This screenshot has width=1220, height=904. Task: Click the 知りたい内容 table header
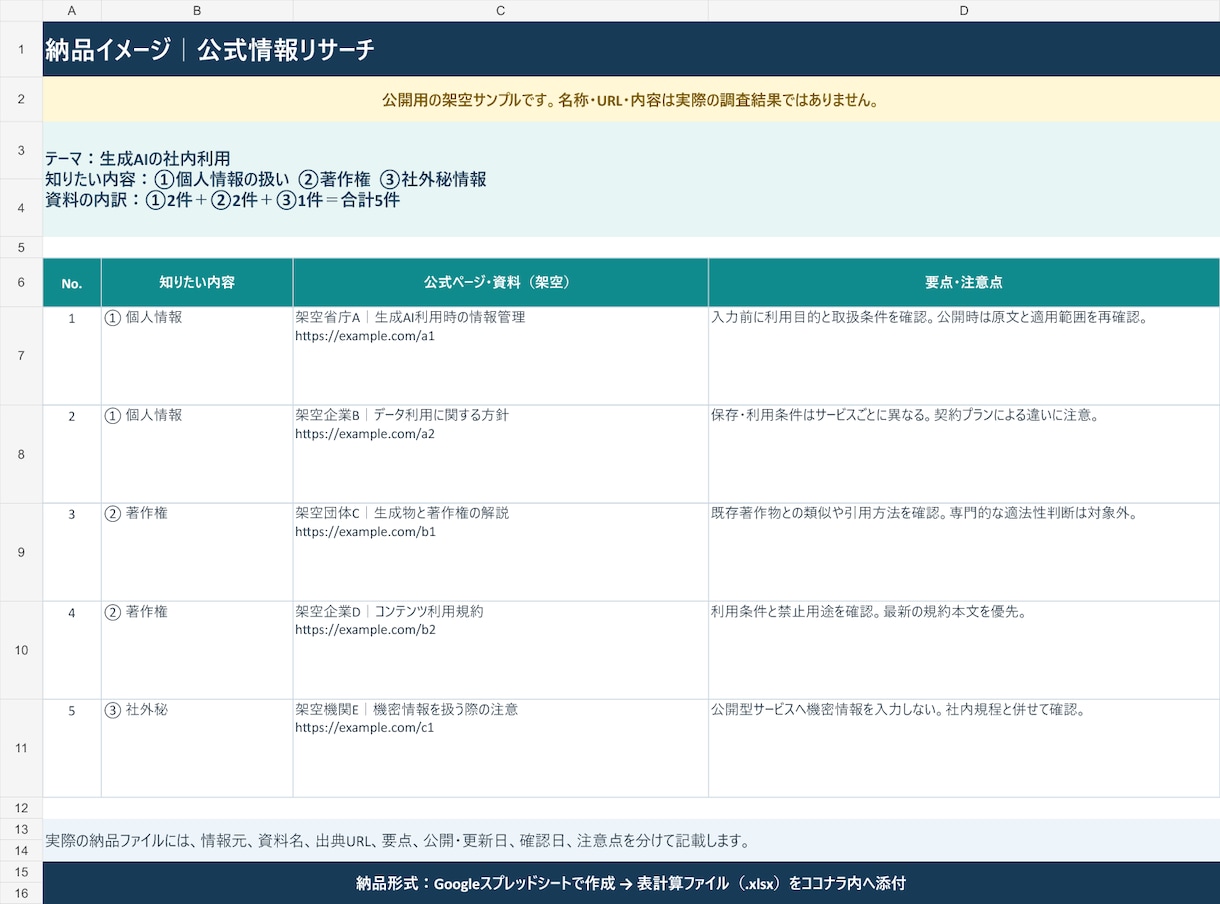(197, 283)
